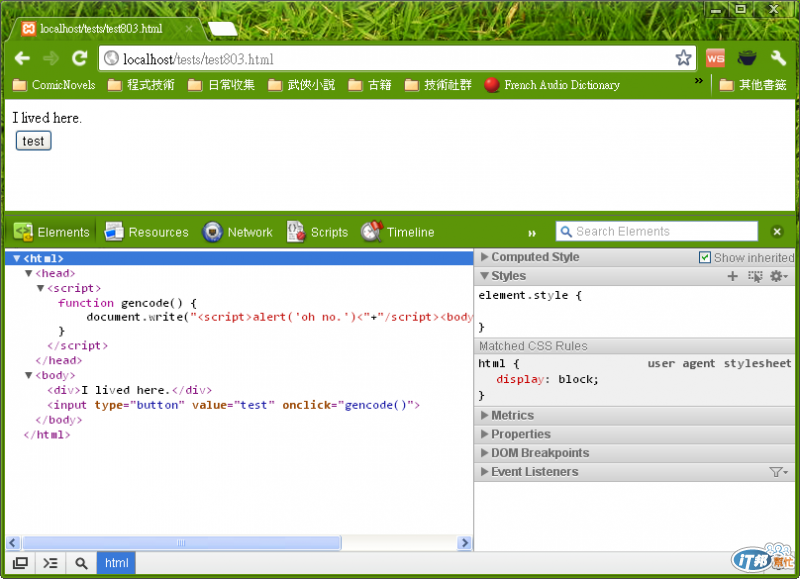Select the document.write code line
The image size is (800, 579).
(280, 317)
